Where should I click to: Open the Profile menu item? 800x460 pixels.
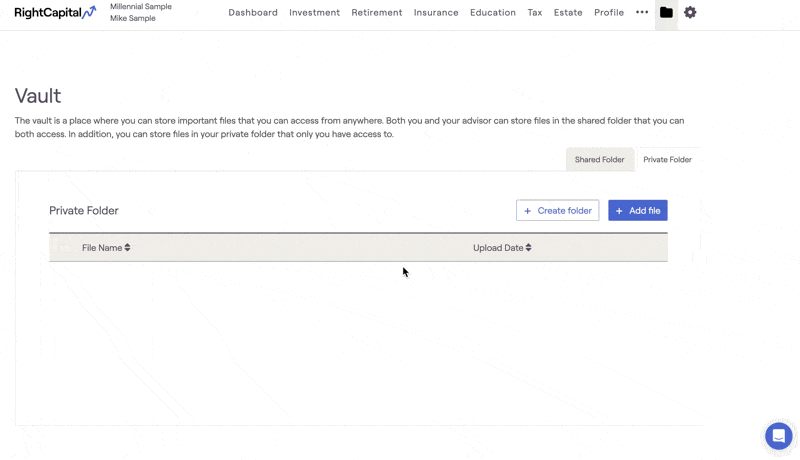(609, 13)
